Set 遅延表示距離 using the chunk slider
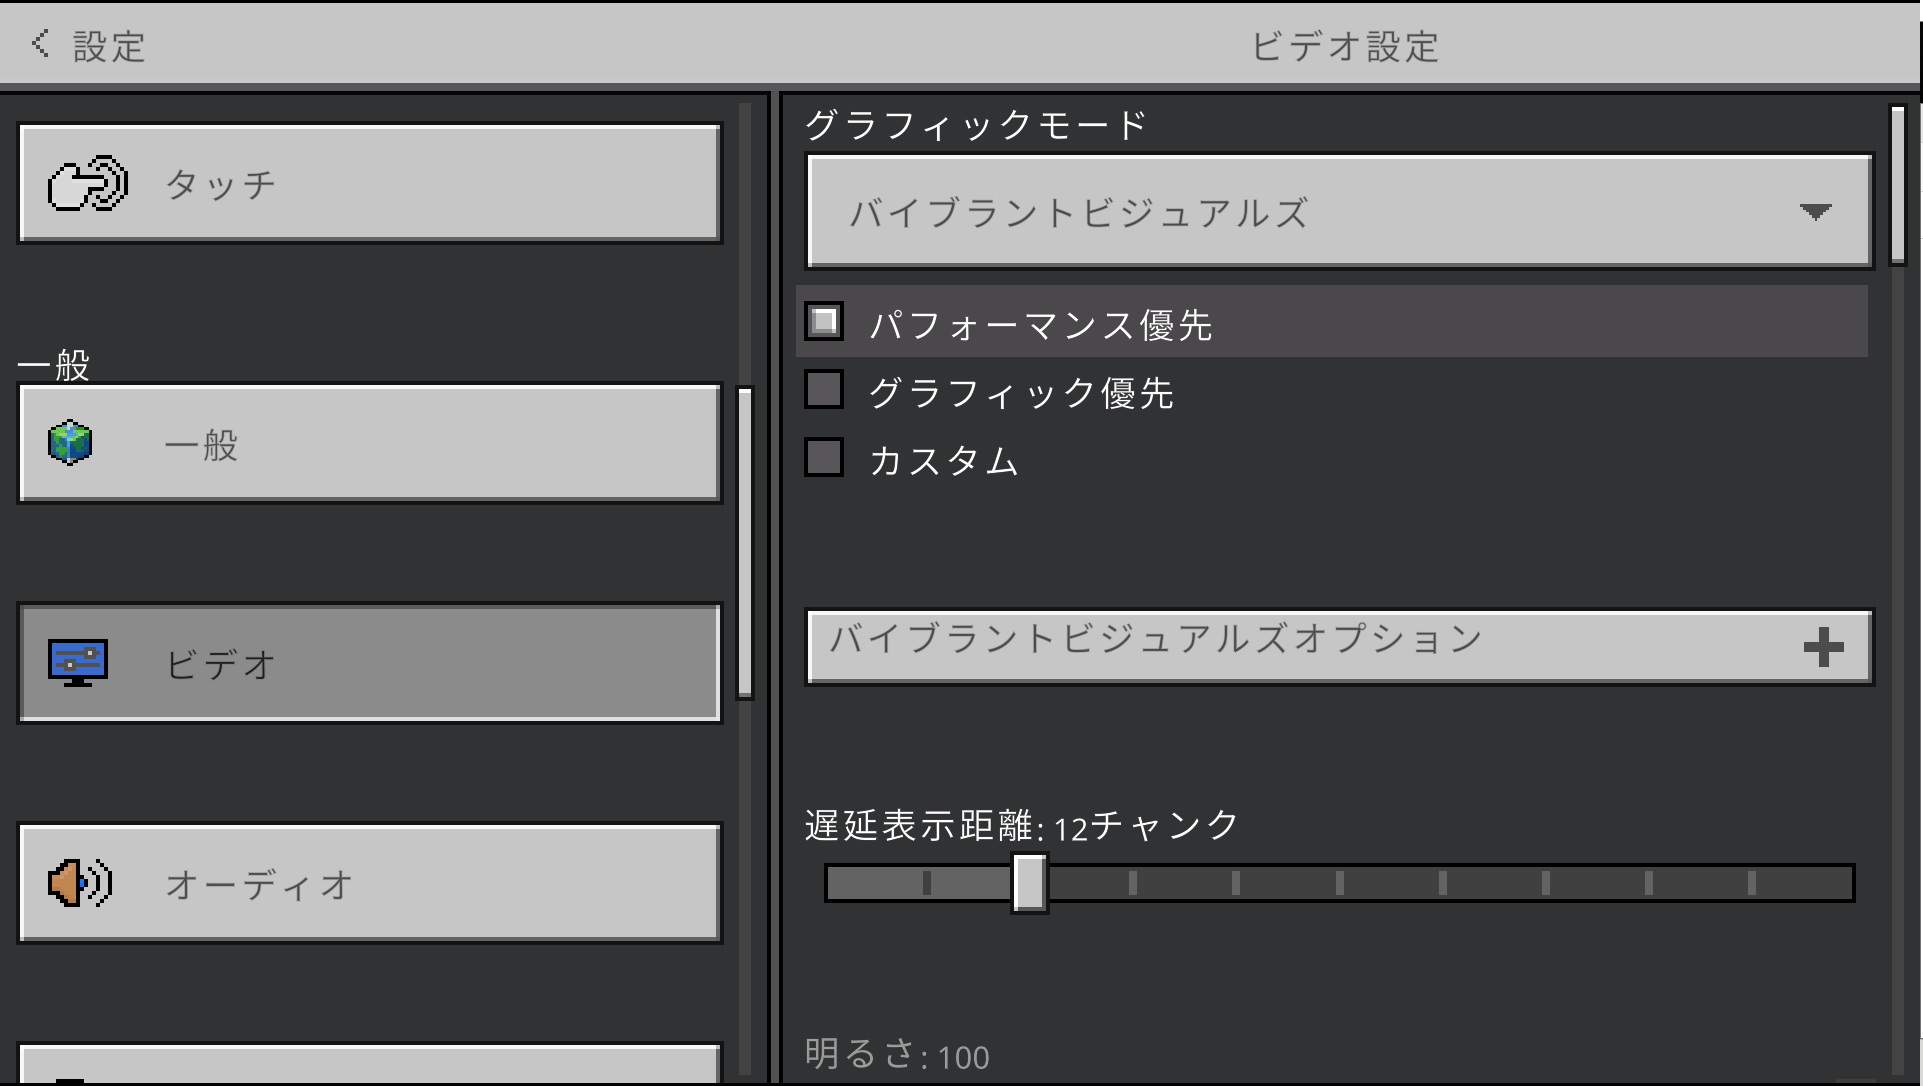Viewport: 1923px width, 1086px height. pos(1029,882)
